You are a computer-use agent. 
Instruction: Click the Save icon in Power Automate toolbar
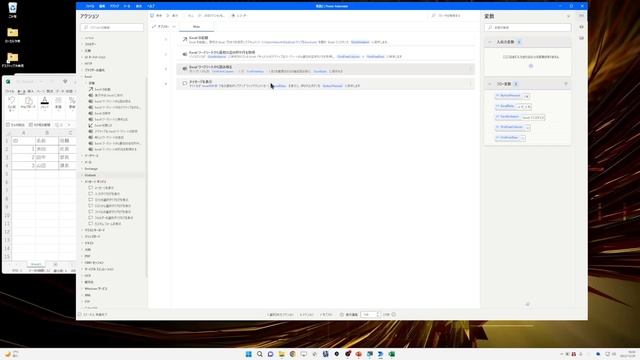pyautogui.click(x=152, y=16)
